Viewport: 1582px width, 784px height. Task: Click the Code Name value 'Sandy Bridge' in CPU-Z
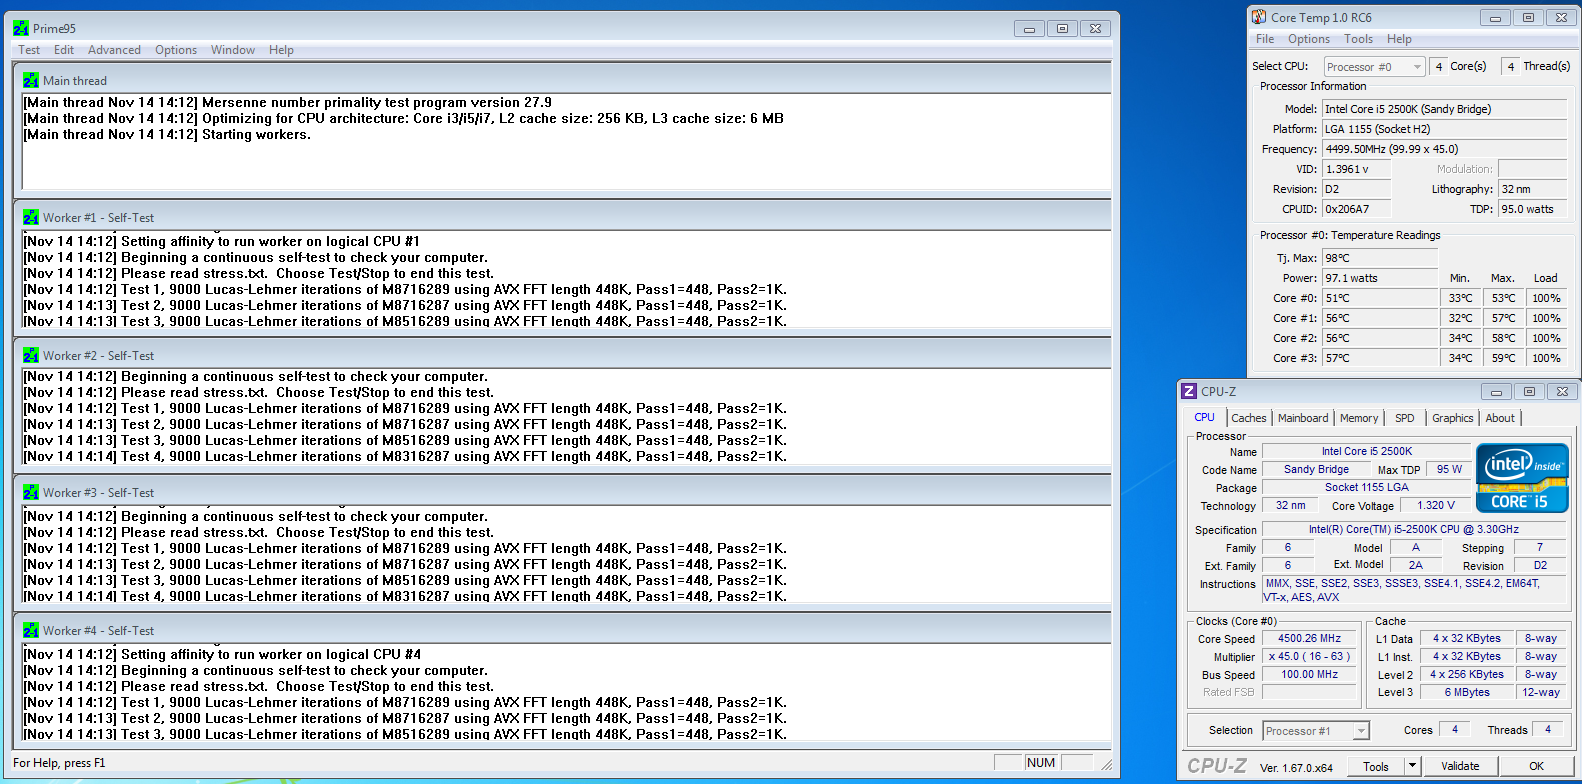1316,469
